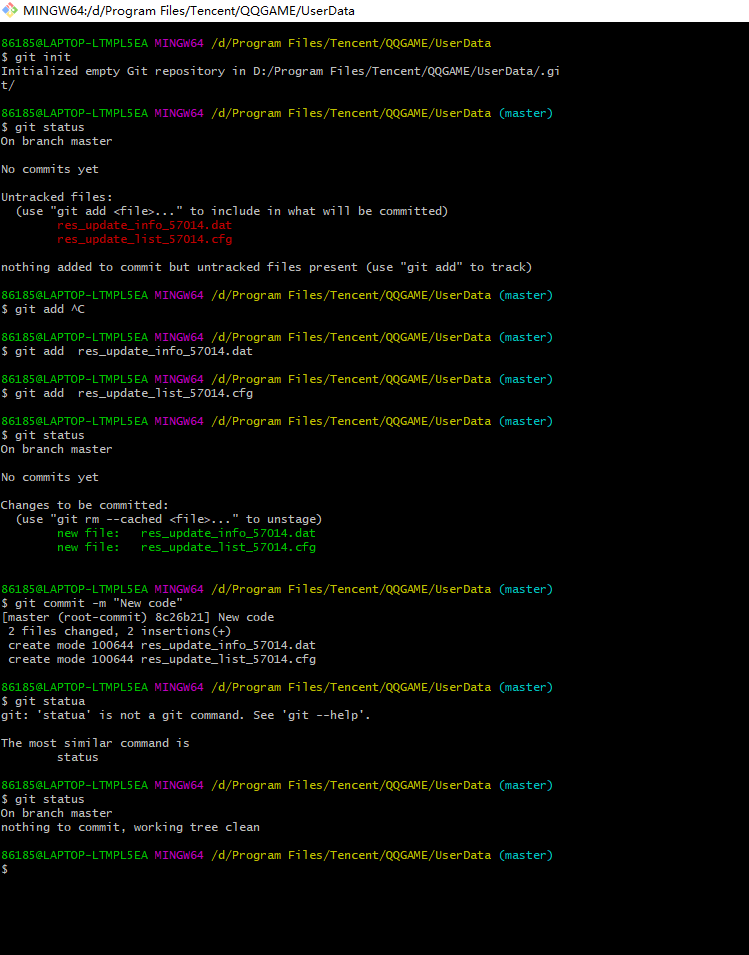Click "'statua' is not a git command" error
Screen dimensions: 749x955
tap(186, 716)
